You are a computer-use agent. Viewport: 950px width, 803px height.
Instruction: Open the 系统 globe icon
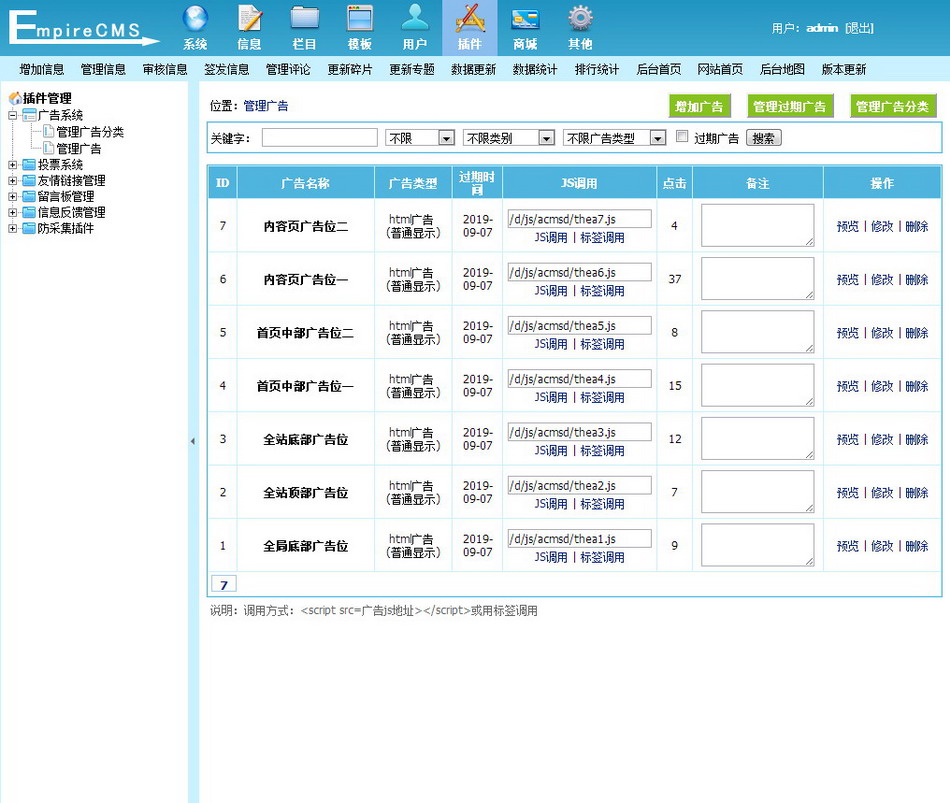[x=195, y=19]
